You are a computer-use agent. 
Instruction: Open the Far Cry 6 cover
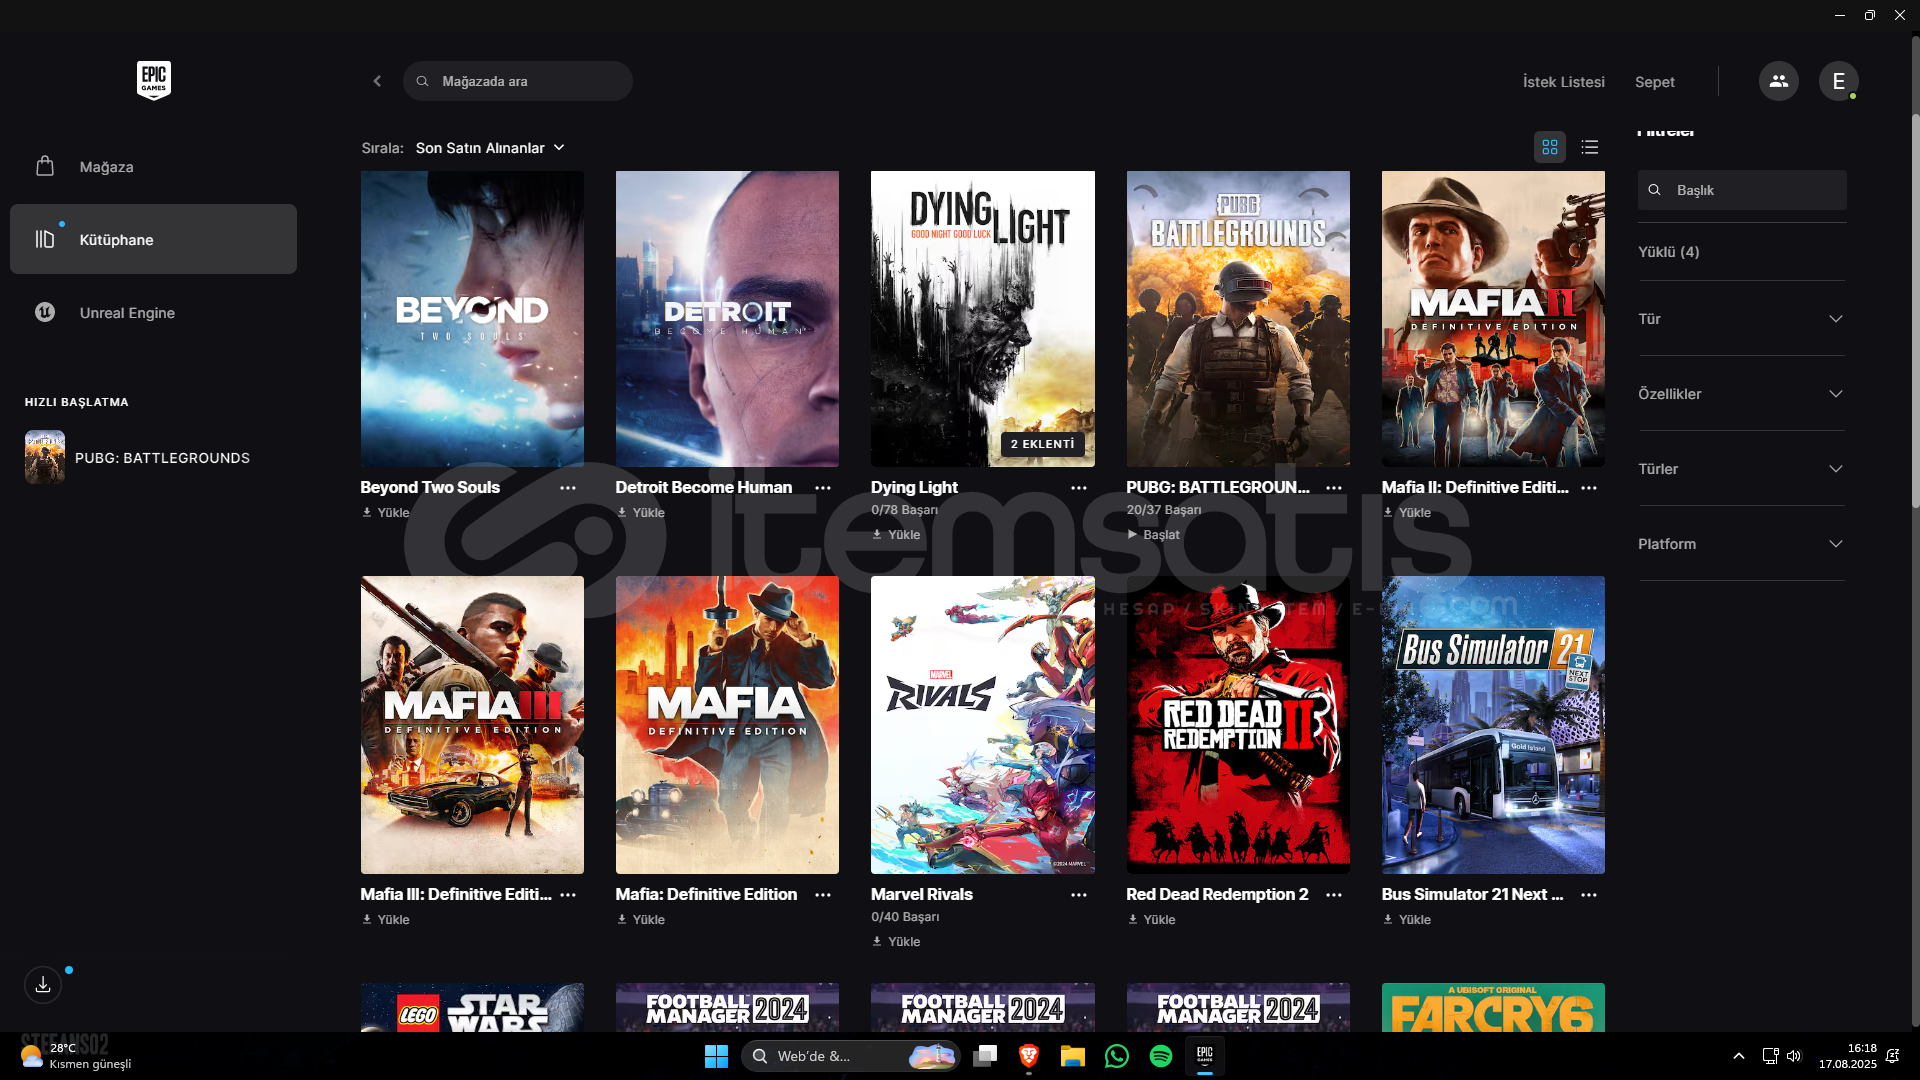click(1493, 1007)
